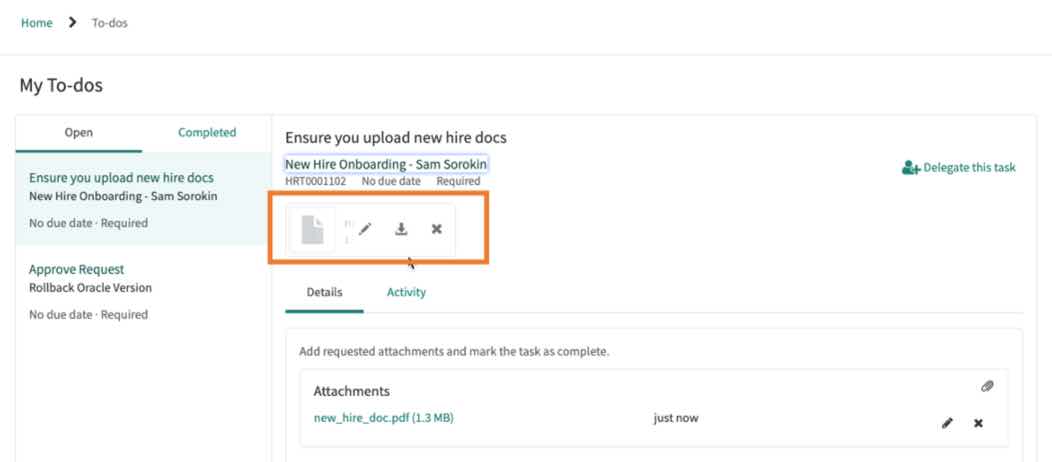Go to Home breadcrumb
This screenshot has width=1052, height=462.
36,23
